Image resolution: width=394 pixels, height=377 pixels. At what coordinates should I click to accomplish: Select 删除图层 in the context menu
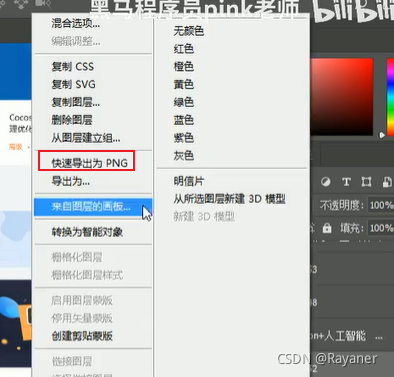coord(72,120)
